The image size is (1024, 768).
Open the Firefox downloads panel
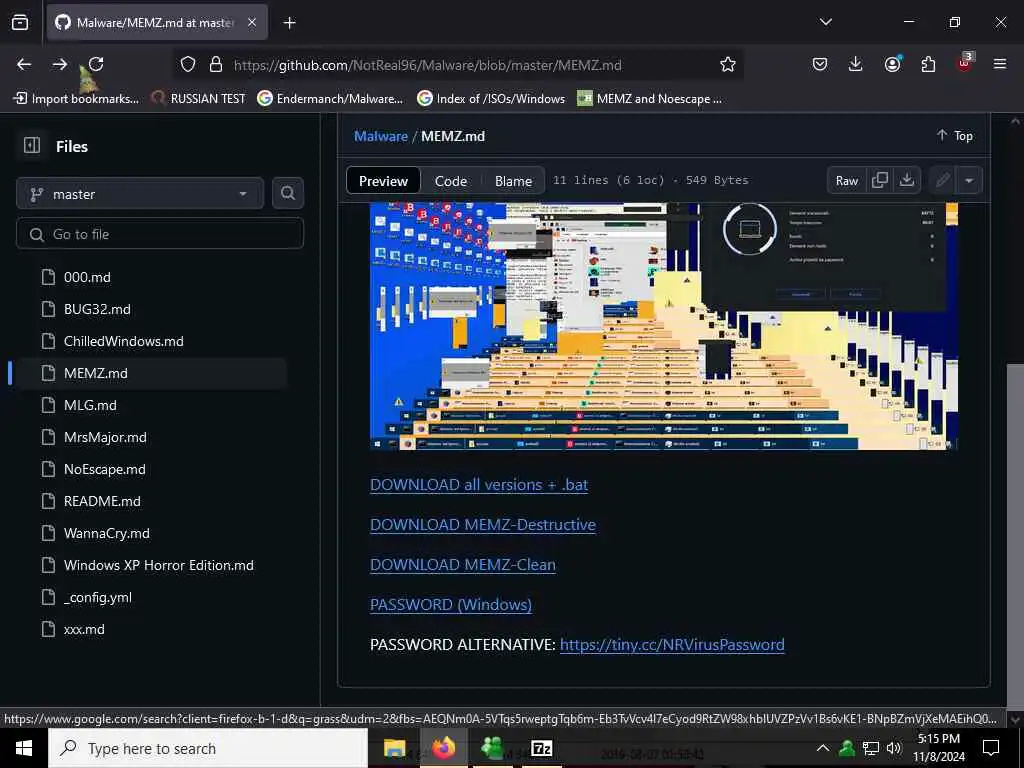[x=855, y=64]
